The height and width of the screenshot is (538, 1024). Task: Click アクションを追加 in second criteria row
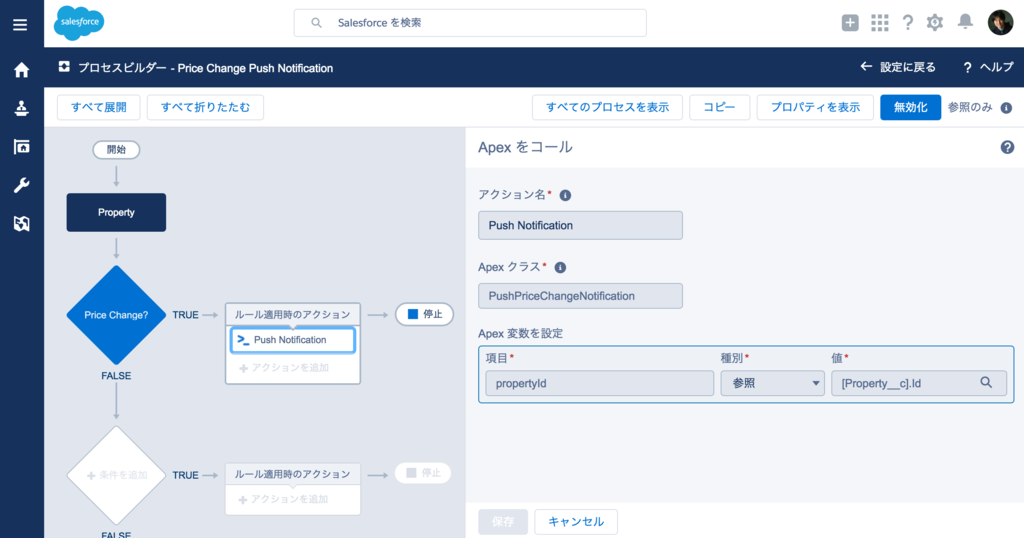click(284, 499)
